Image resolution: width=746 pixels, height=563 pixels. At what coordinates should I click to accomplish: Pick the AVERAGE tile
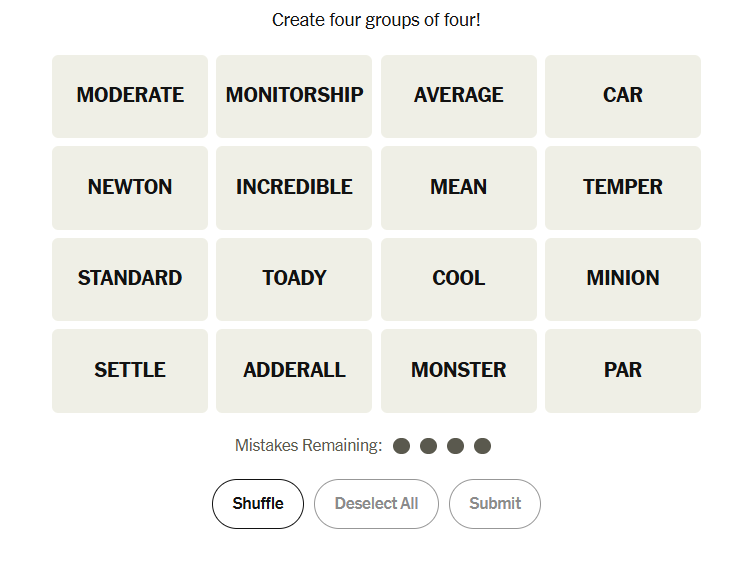tap(459, 96)
